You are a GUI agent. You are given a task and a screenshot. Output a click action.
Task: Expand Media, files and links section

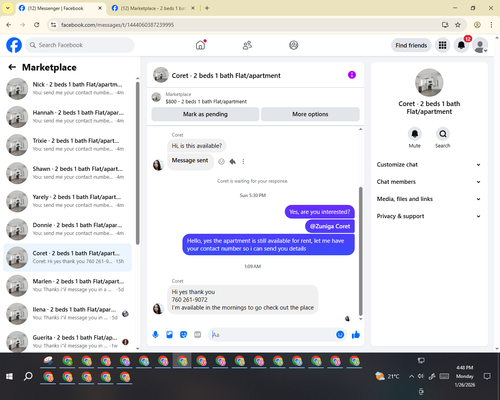click(x=429, y=199)
